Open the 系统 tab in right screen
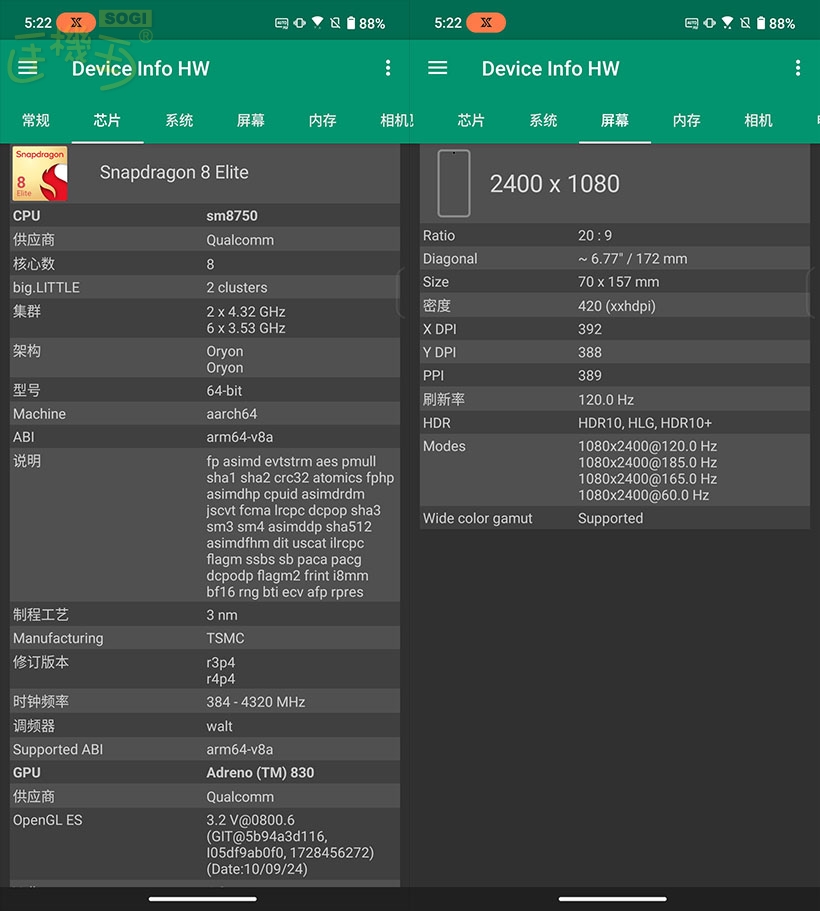The image size is (820, 911). click(543, 120)
